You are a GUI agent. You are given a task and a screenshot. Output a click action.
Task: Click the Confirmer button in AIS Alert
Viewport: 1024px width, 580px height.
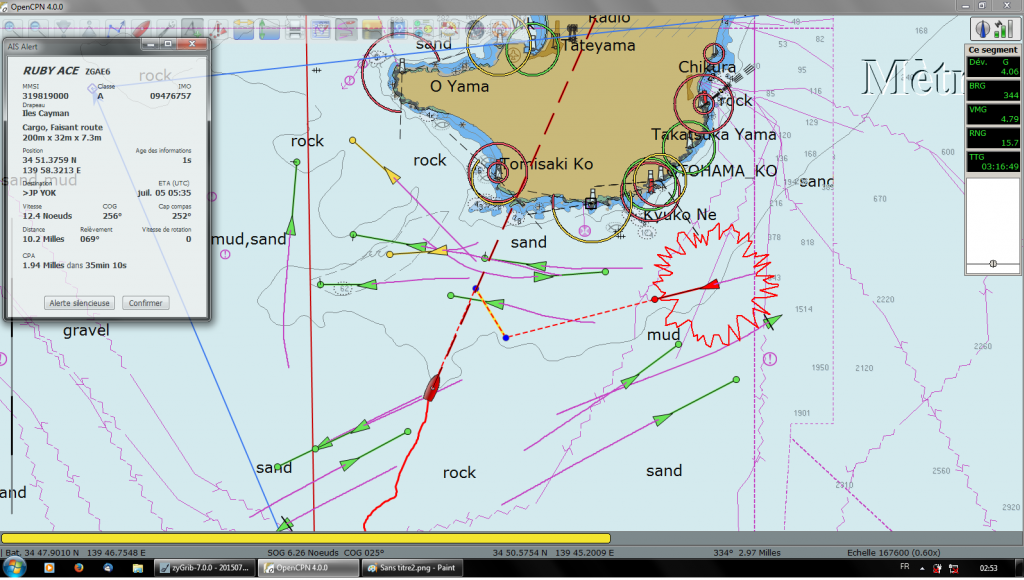pyautogui.click(x=145, y=303)
